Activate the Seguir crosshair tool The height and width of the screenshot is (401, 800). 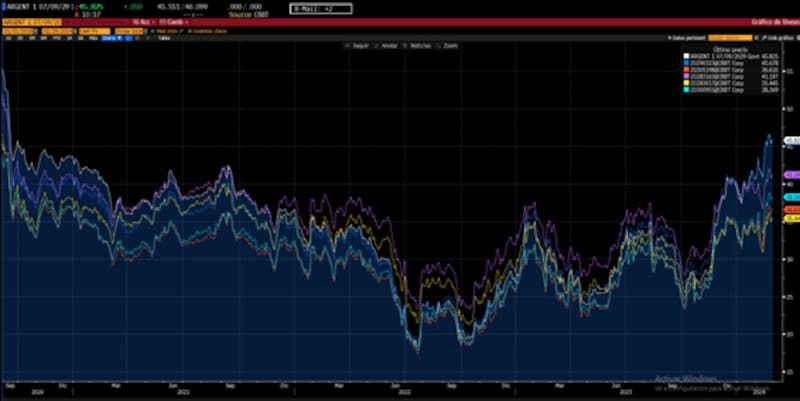[x=357, y=46]
